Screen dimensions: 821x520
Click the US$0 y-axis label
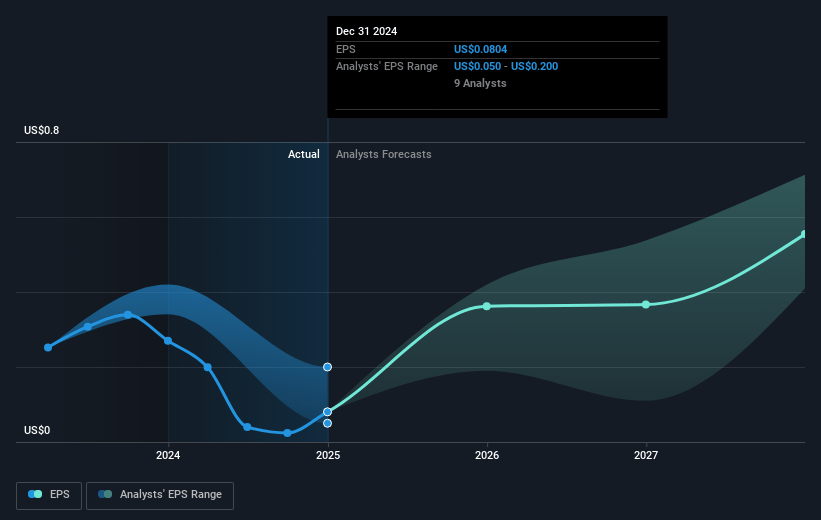click(37, 430)
